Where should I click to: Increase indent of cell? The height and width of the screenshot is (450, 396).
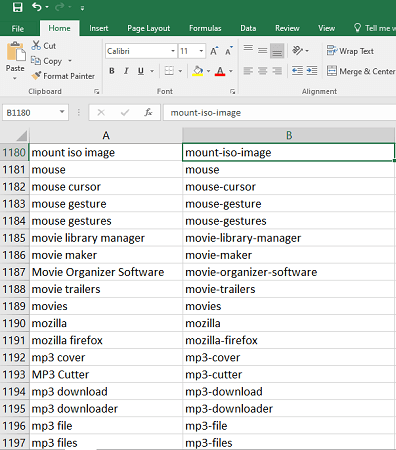coord(312,71)
